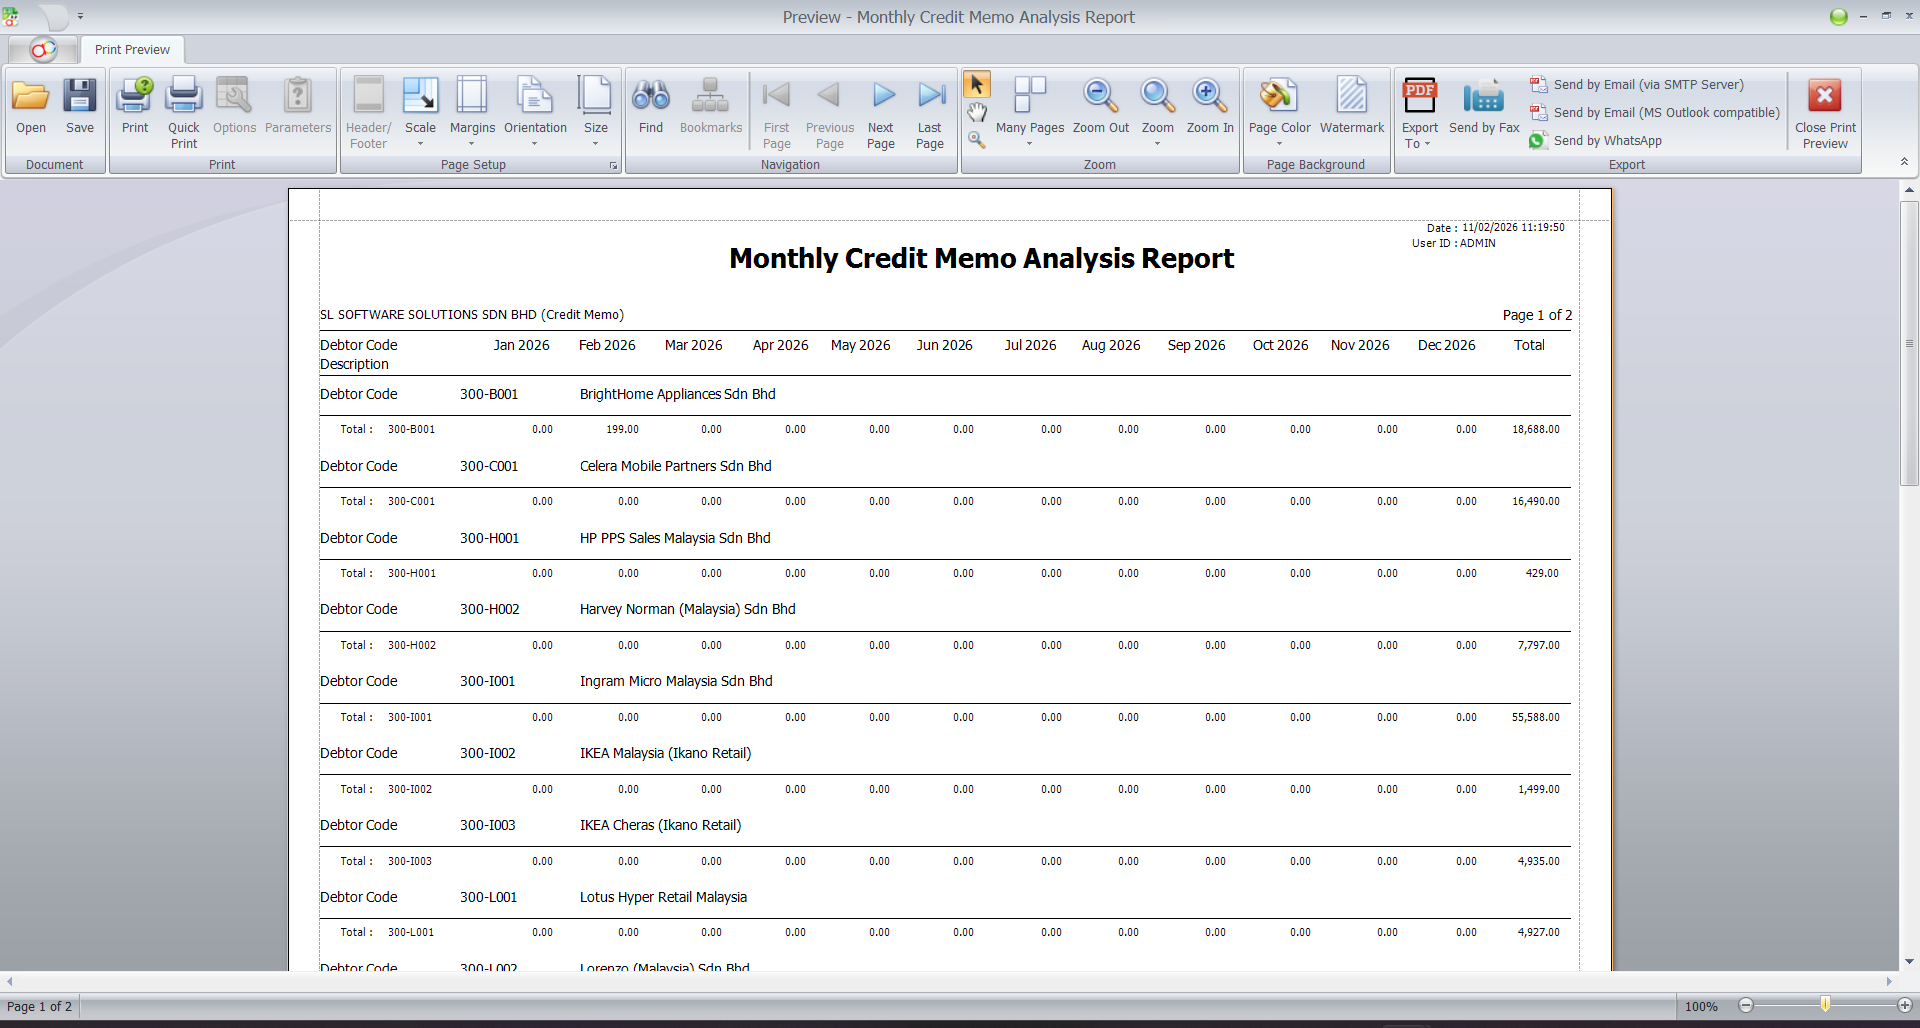
Task: Switch to the mouse pointer tool
Action: [x=977, y=84]
